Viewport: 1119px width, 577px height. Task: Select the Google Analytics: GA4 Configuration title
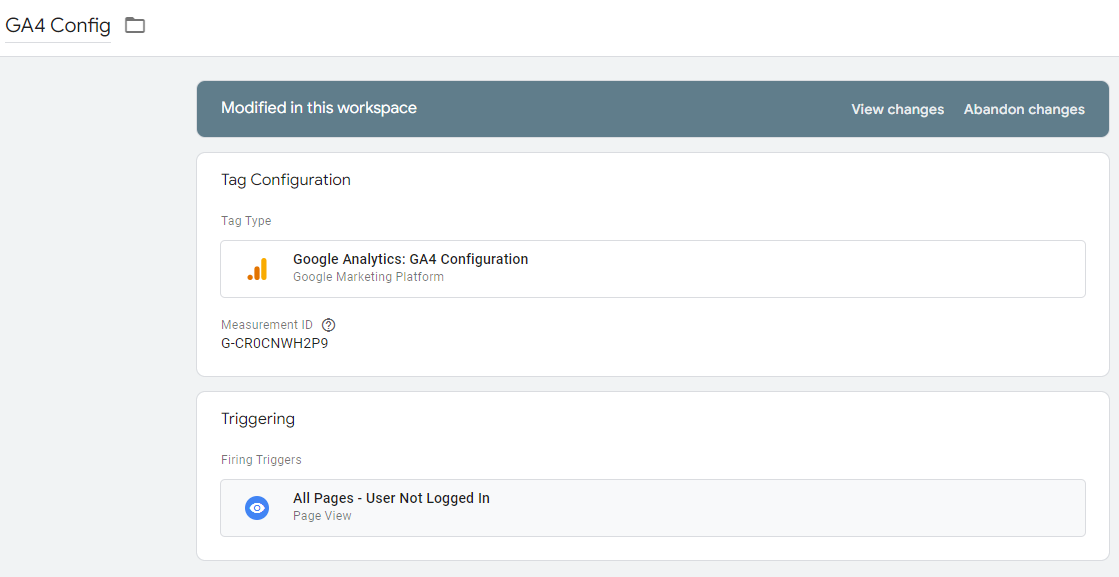(410, 259)
